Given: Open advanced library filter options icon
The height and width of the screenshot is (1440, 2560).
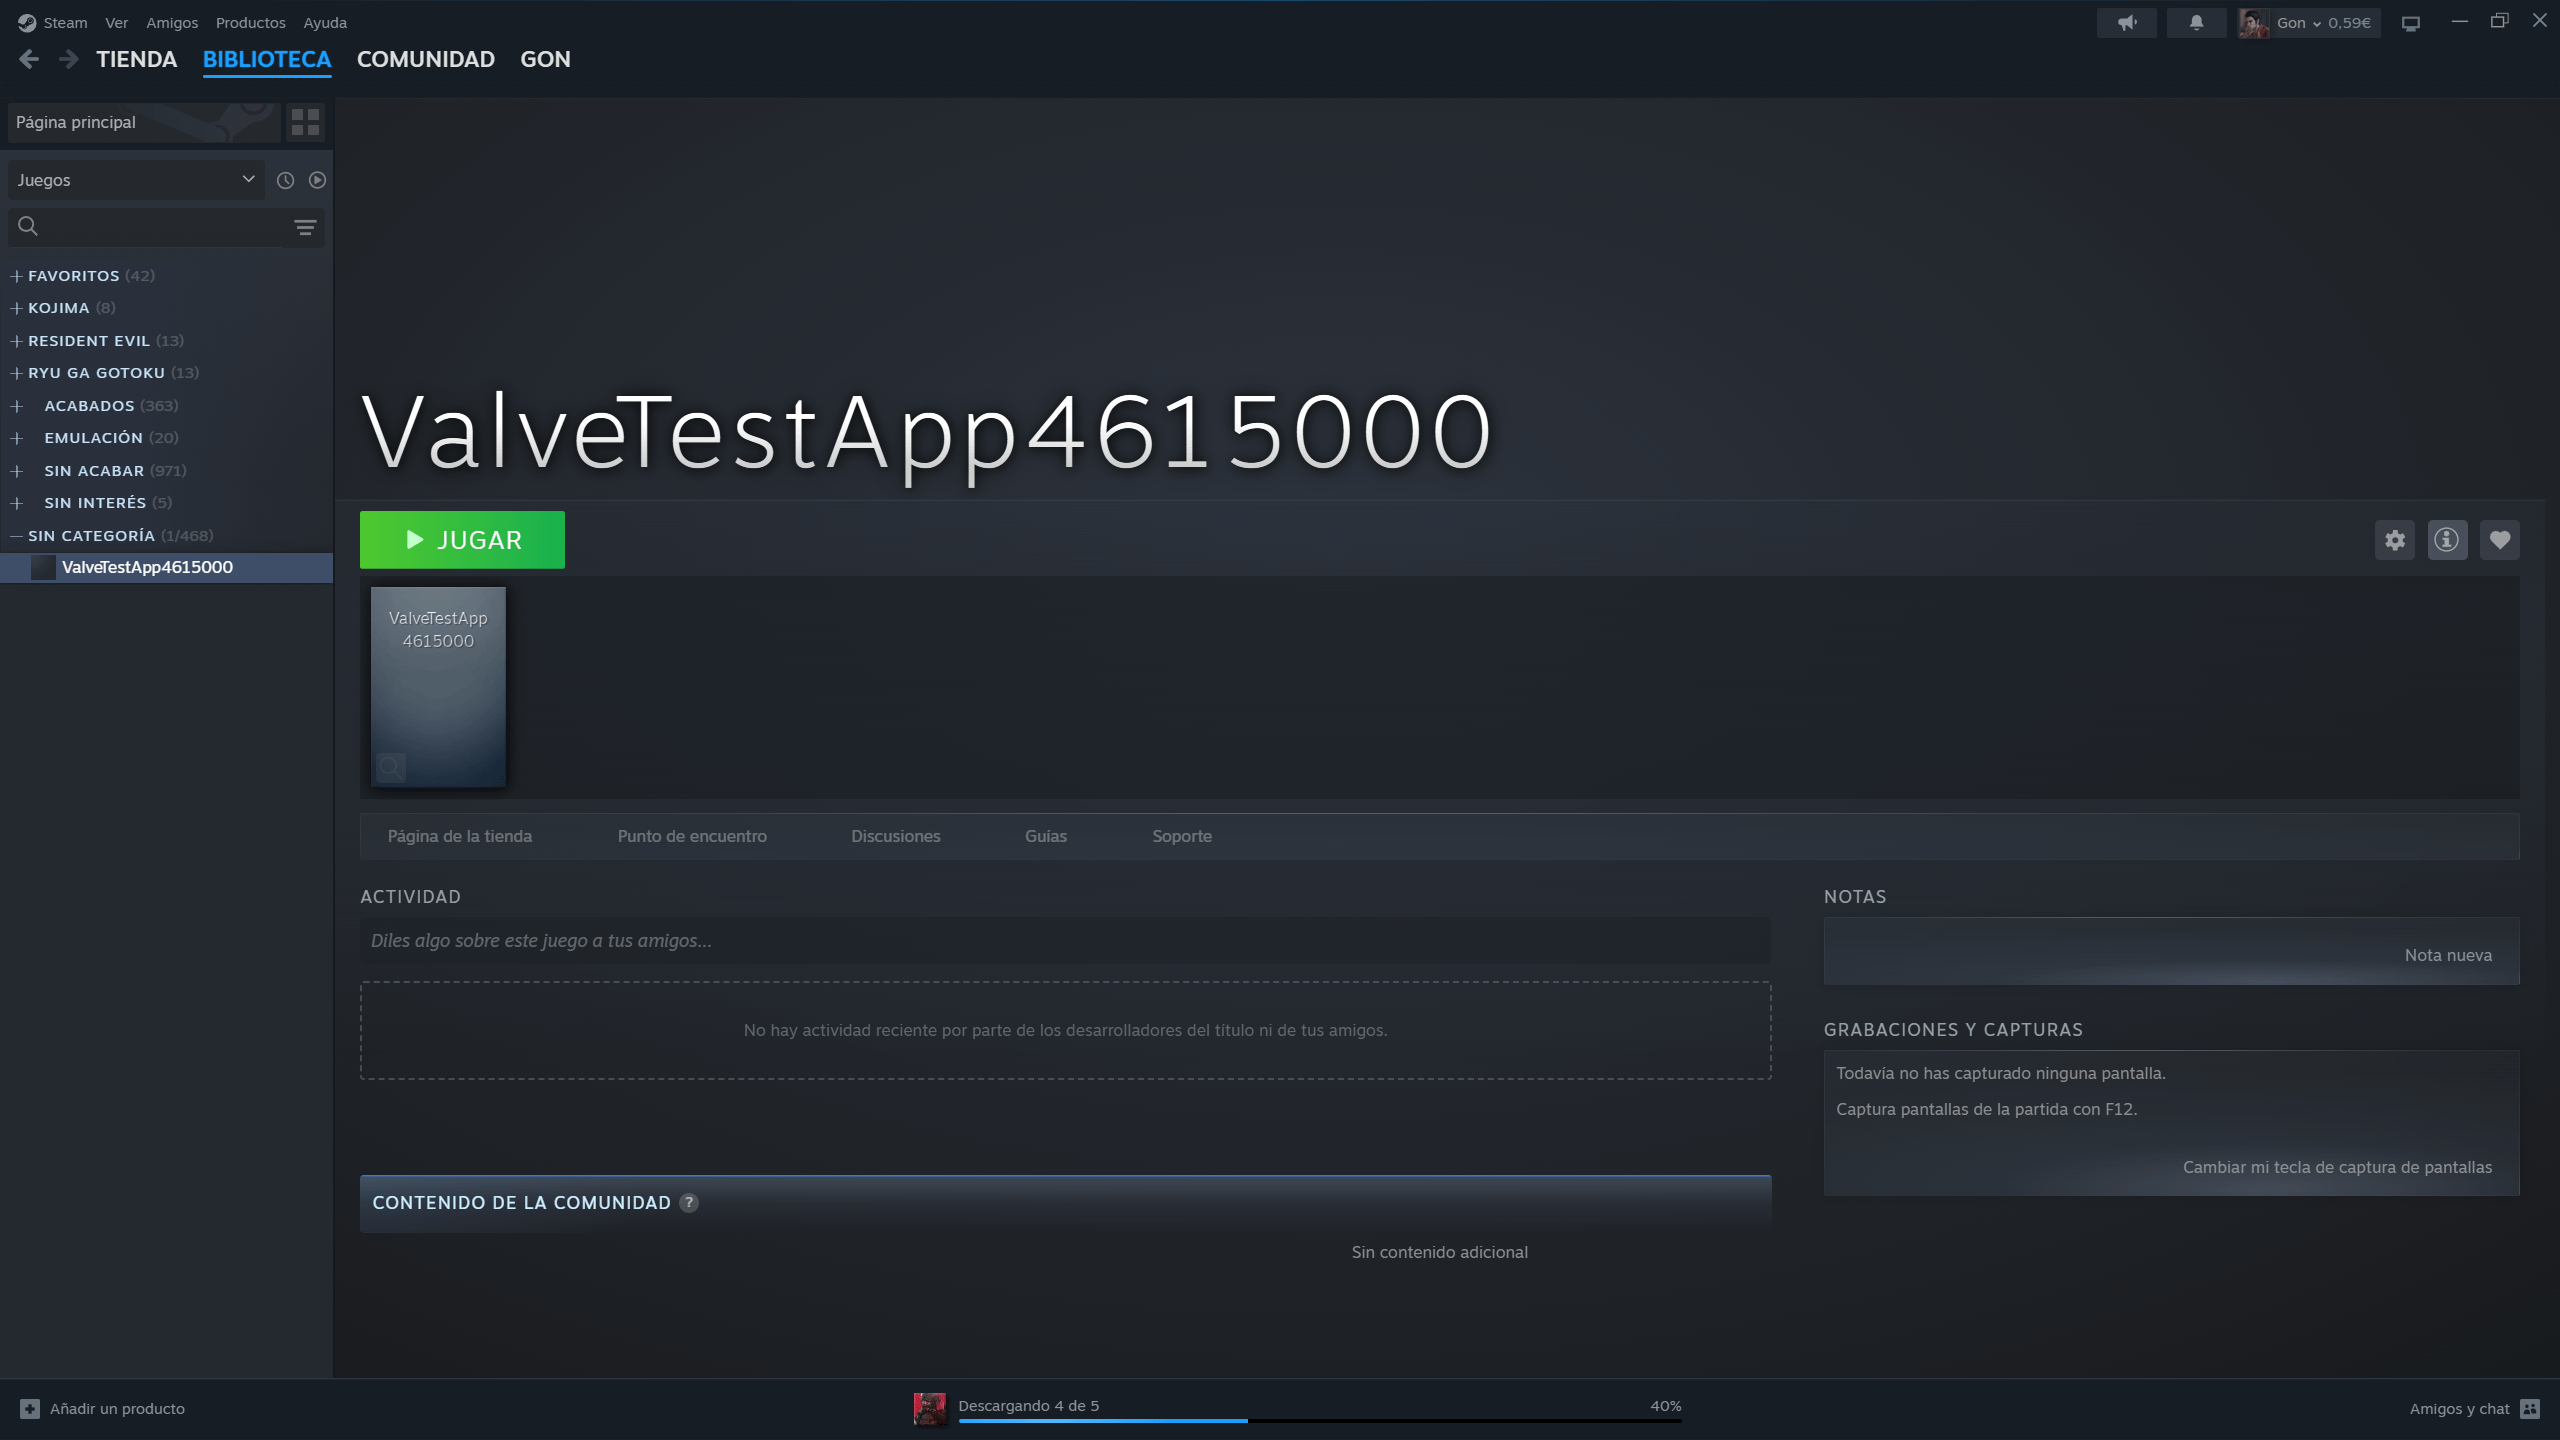Looking at the screenshot, I should pos(305,227).
